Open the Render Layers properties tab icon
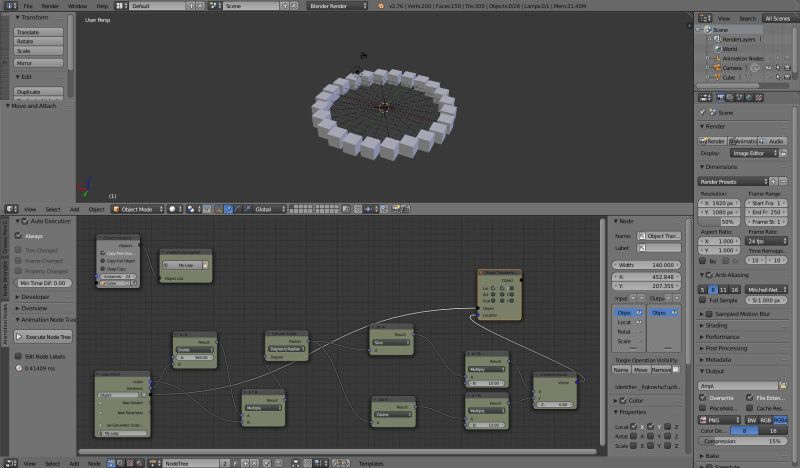The image size is (800, 468). [x=730, y=97]
